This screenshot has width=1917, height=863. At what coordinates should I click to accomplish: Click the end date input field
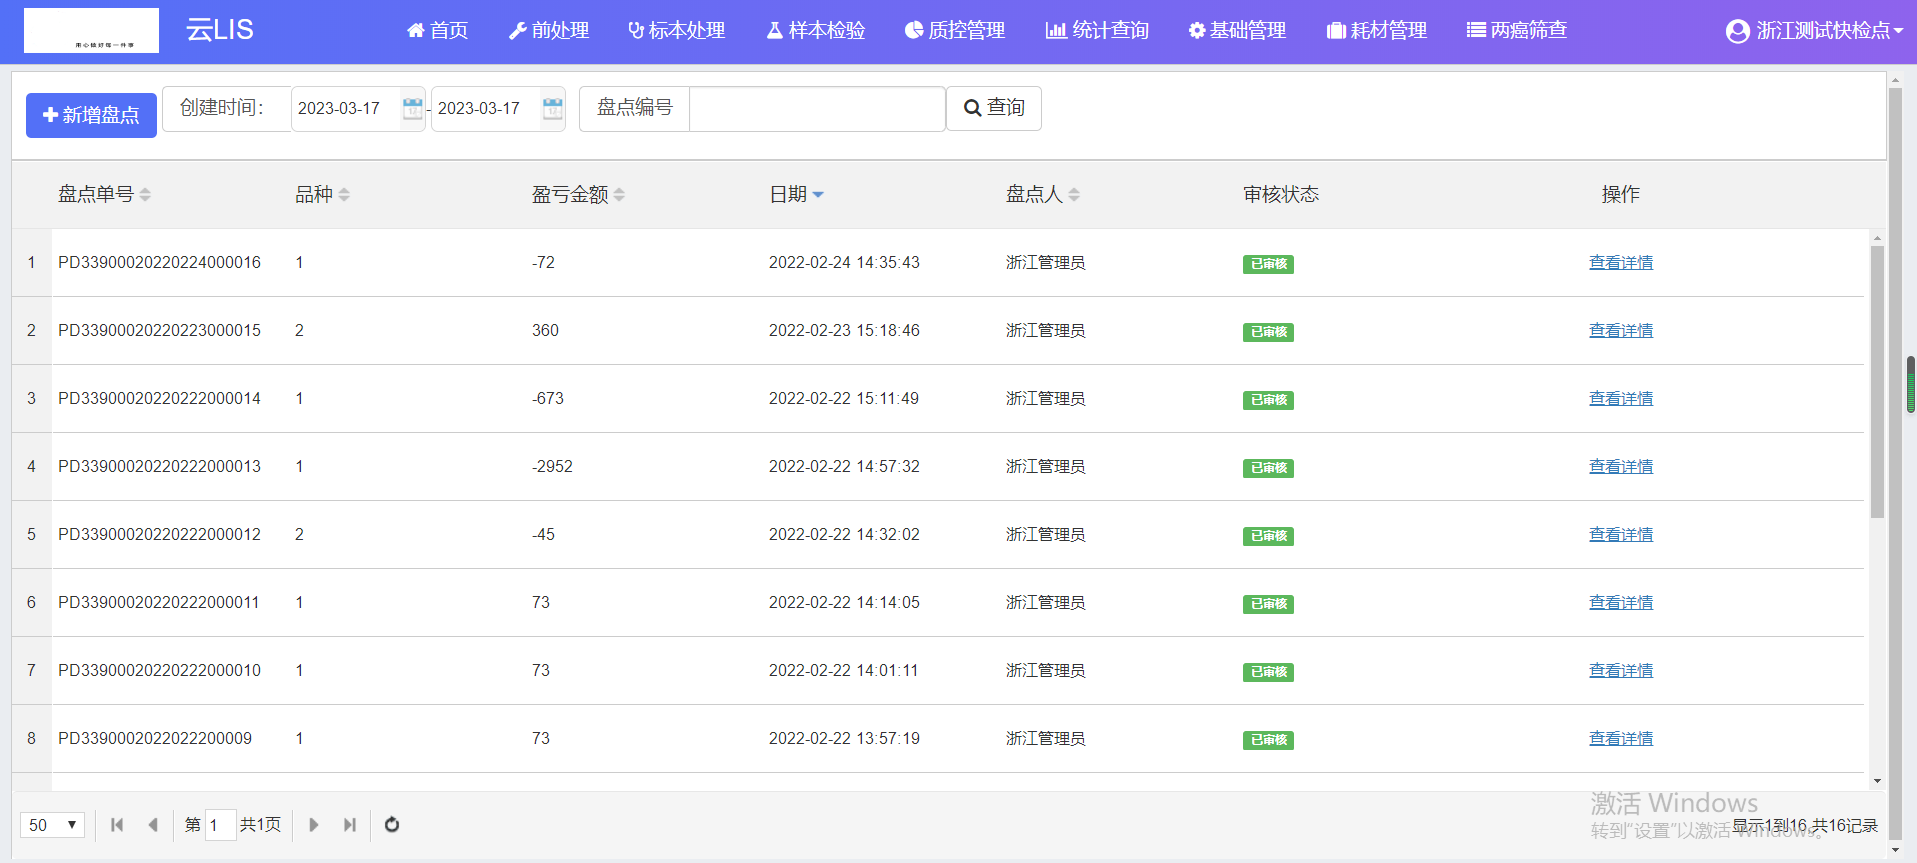coord(487,108)
